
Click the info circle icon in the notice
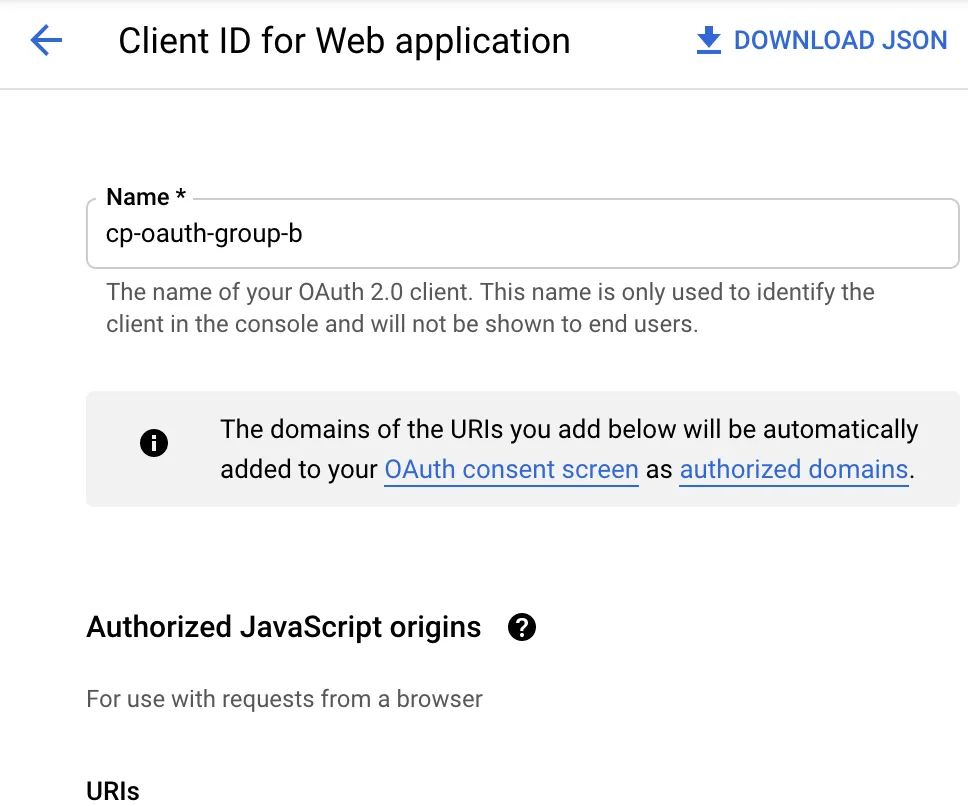click(x=154, y=443)
